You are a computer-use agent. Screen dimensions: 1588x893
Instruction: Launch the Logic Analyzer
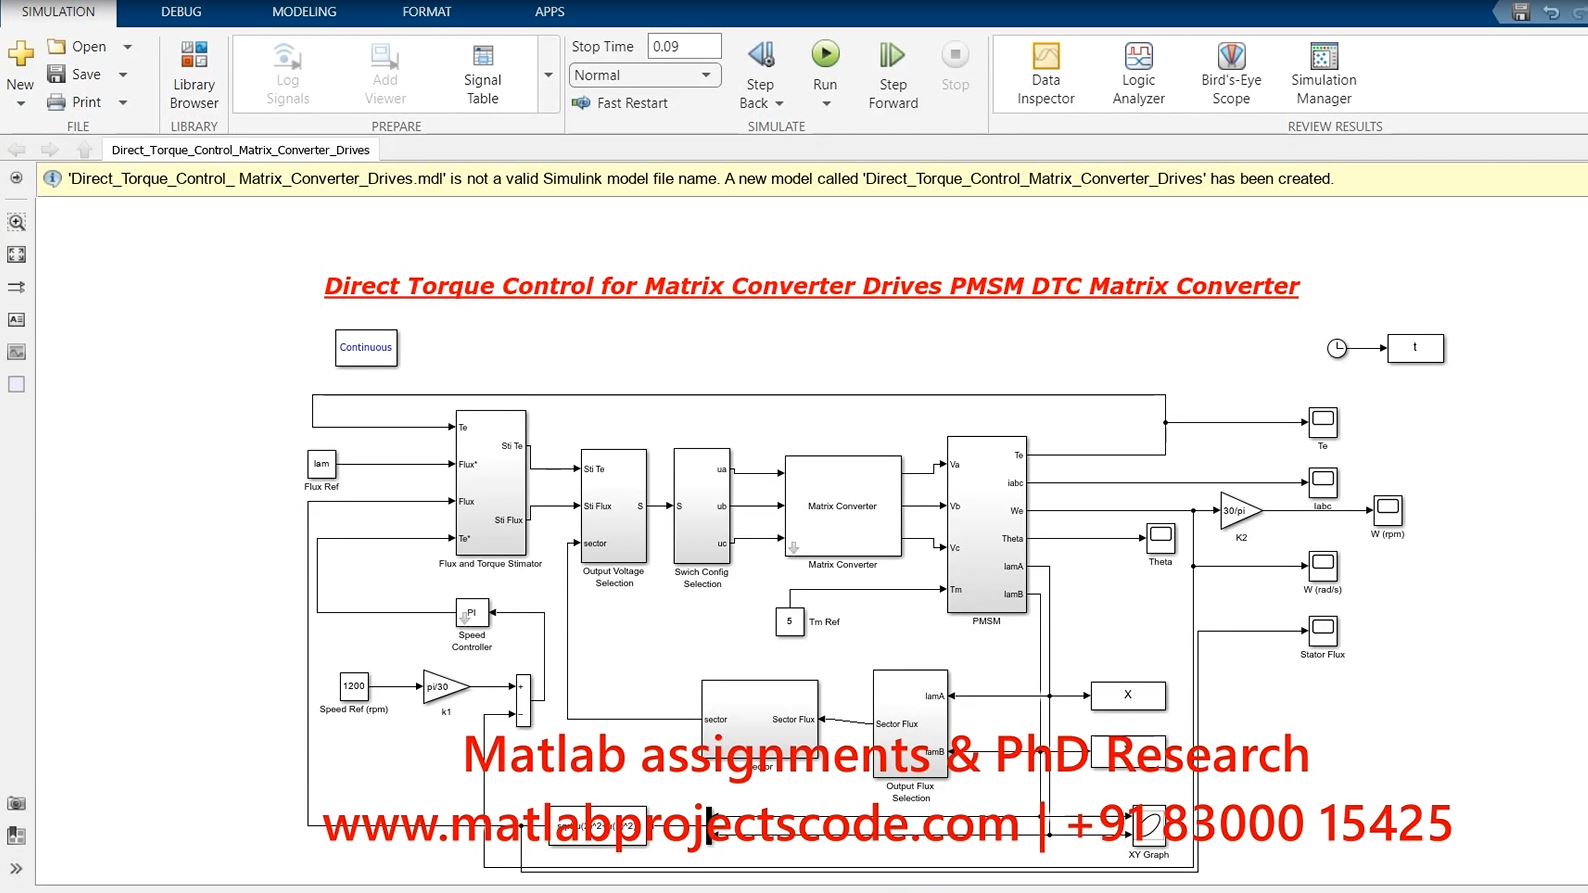pos(1138,73)
